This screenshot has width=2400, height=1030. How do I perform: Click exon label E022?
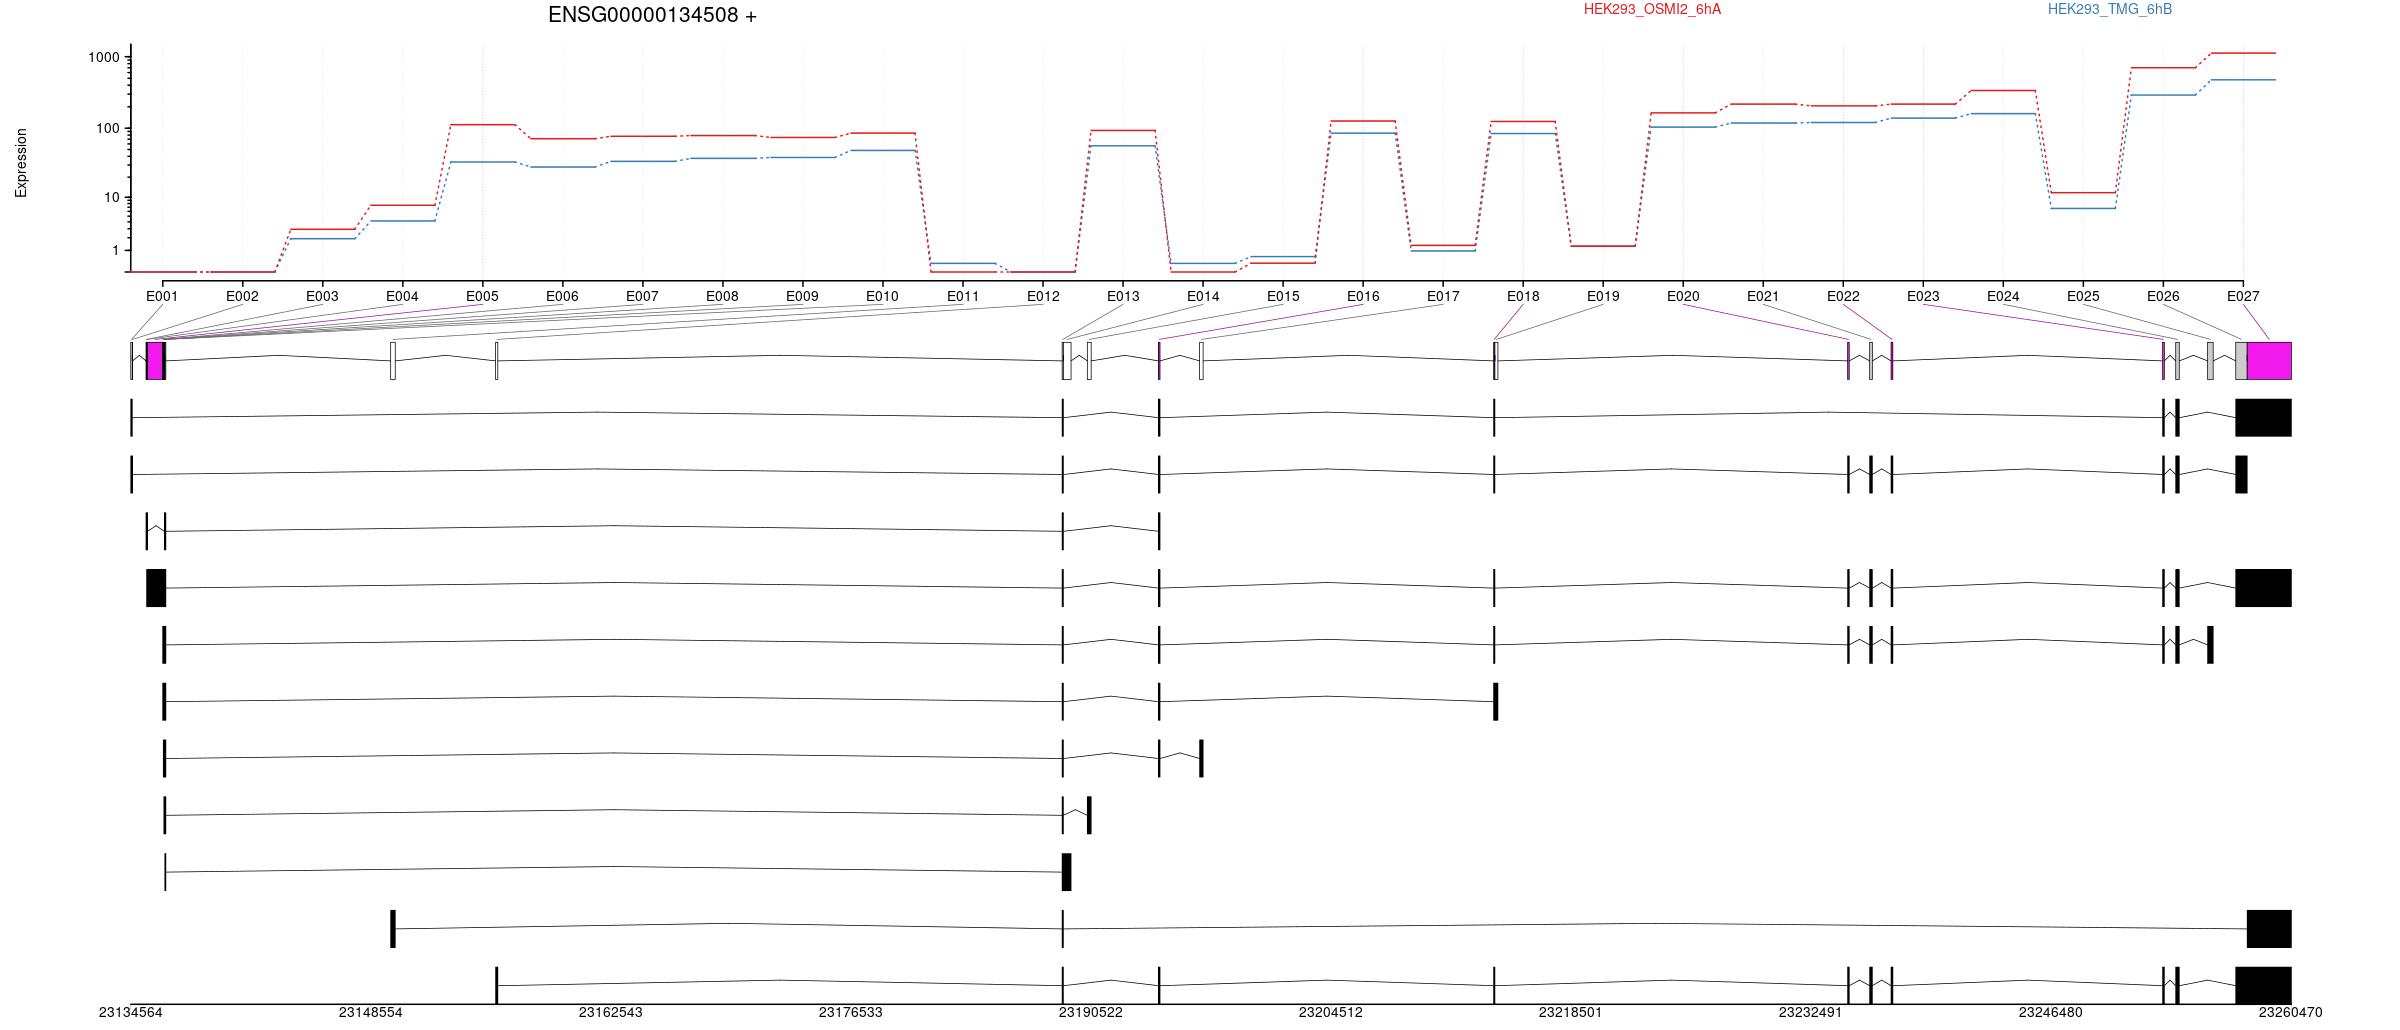coord(1843,296)
